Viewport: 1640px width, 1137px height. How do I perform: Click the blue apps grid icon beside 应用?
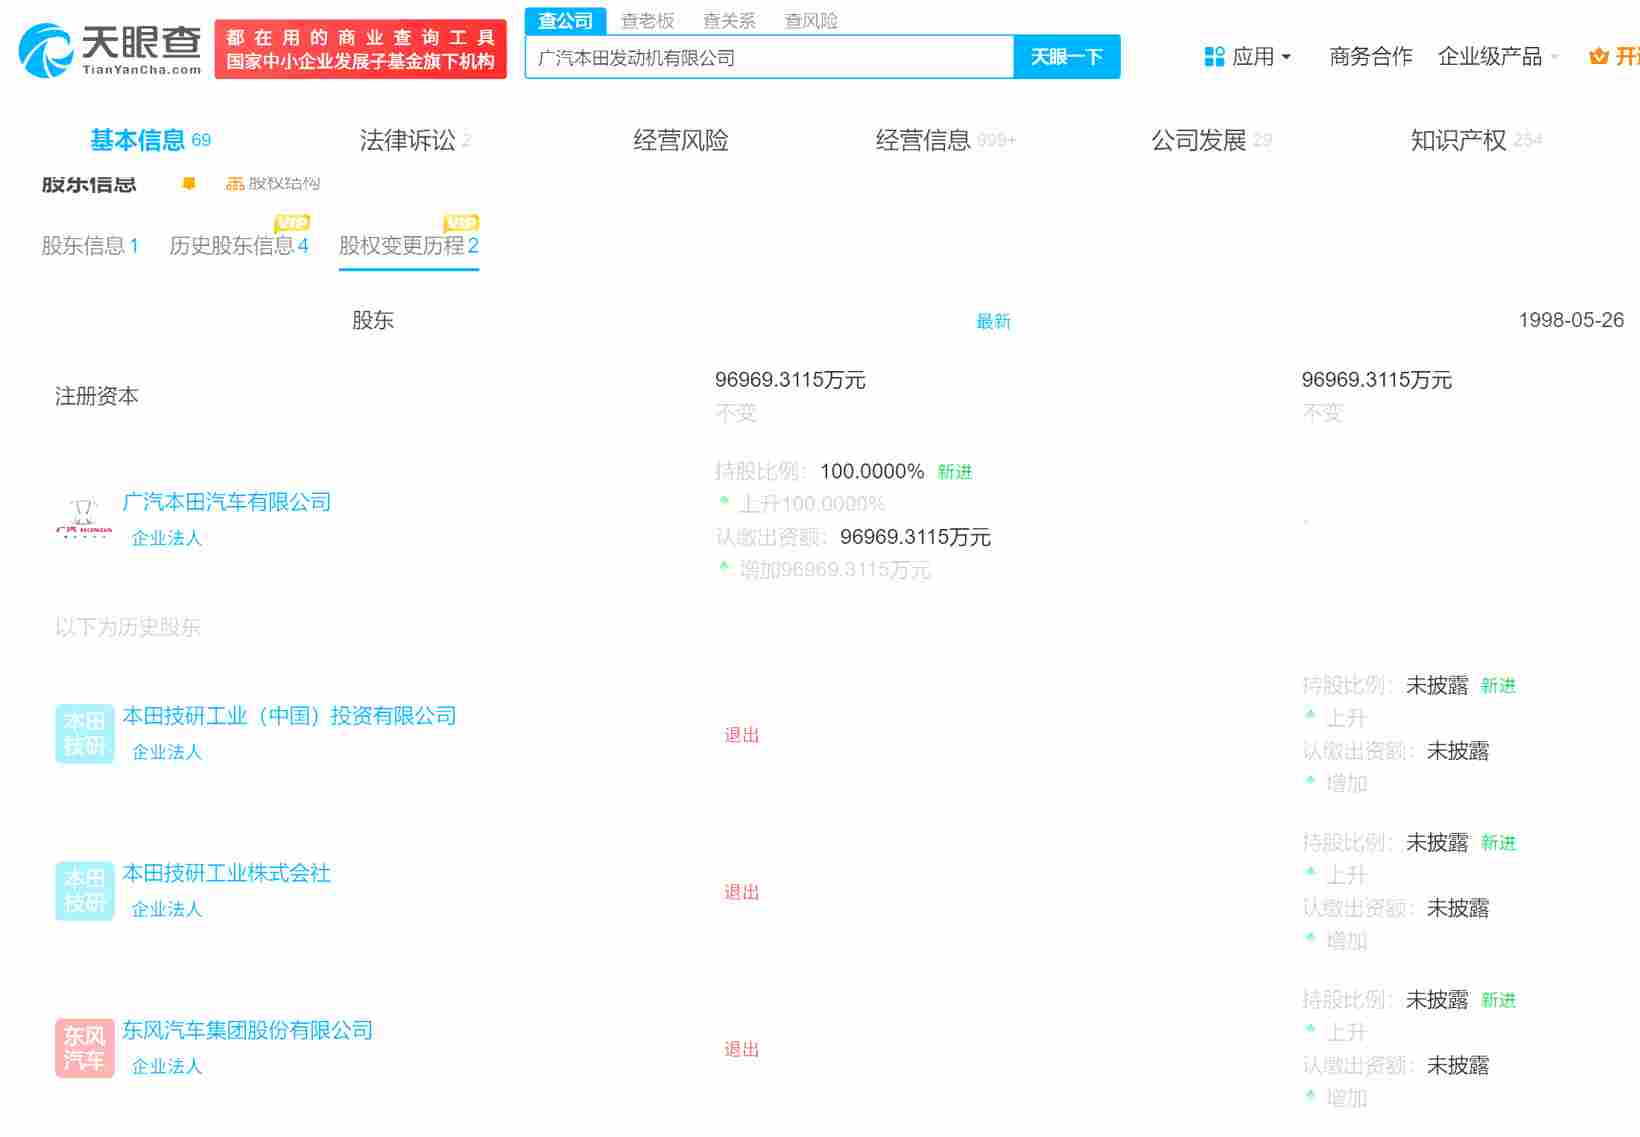click(1212, 55)
